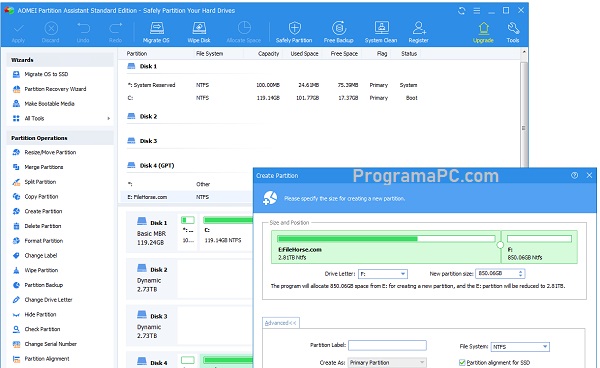Open the Tools toolbar menu
600x368 pixels.
(x=513, y=32)
